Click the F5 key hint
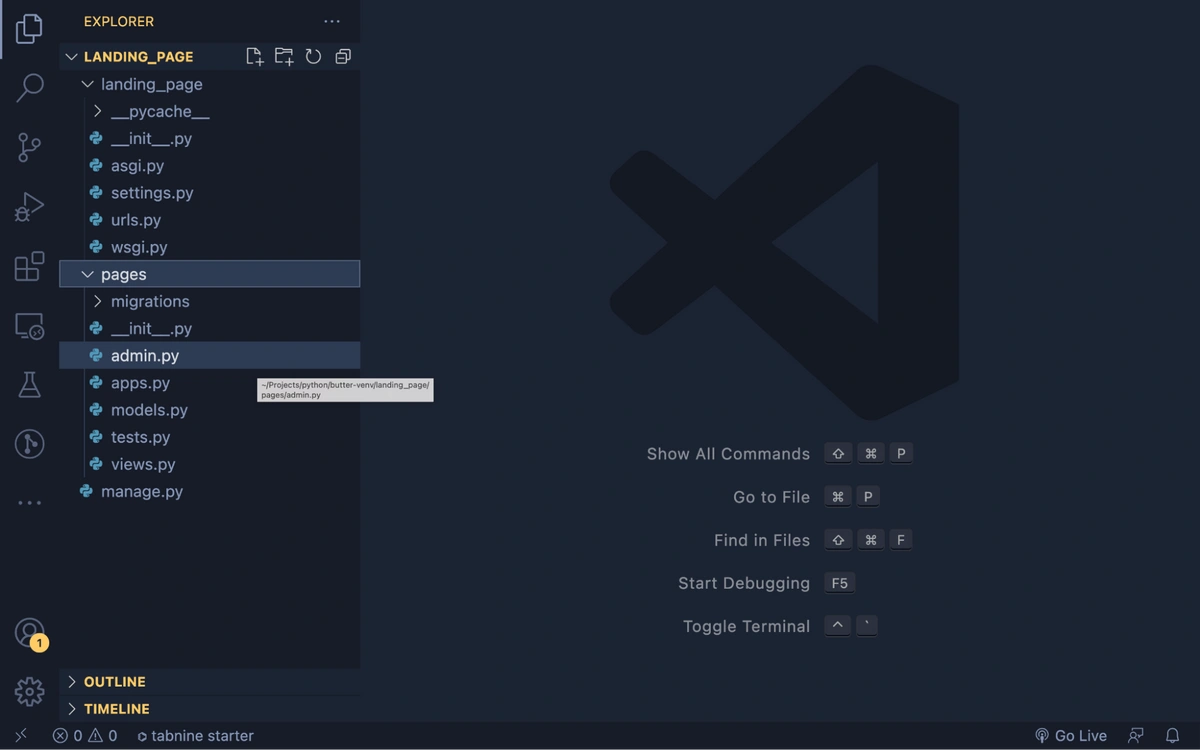 [x=840, y=583]
